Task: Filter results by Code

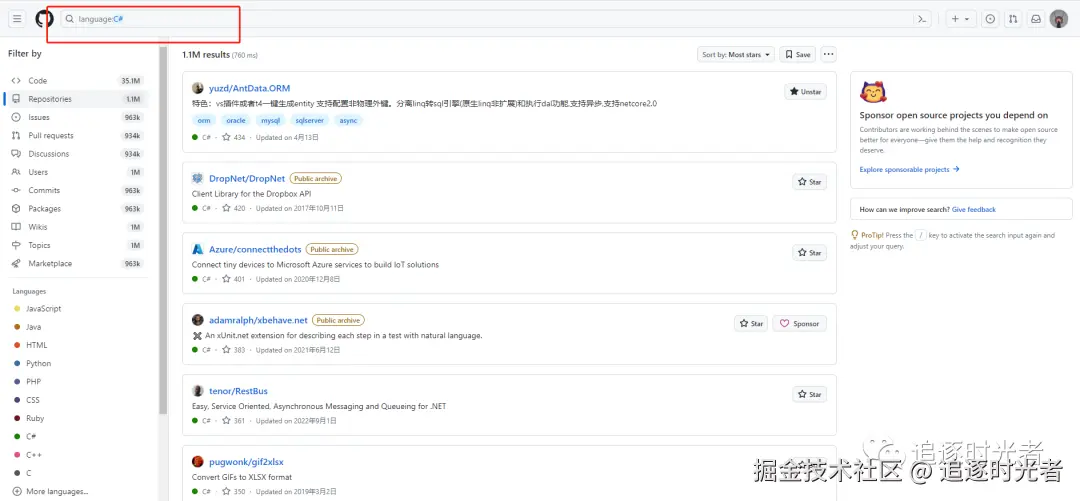Action: (77, 81)
